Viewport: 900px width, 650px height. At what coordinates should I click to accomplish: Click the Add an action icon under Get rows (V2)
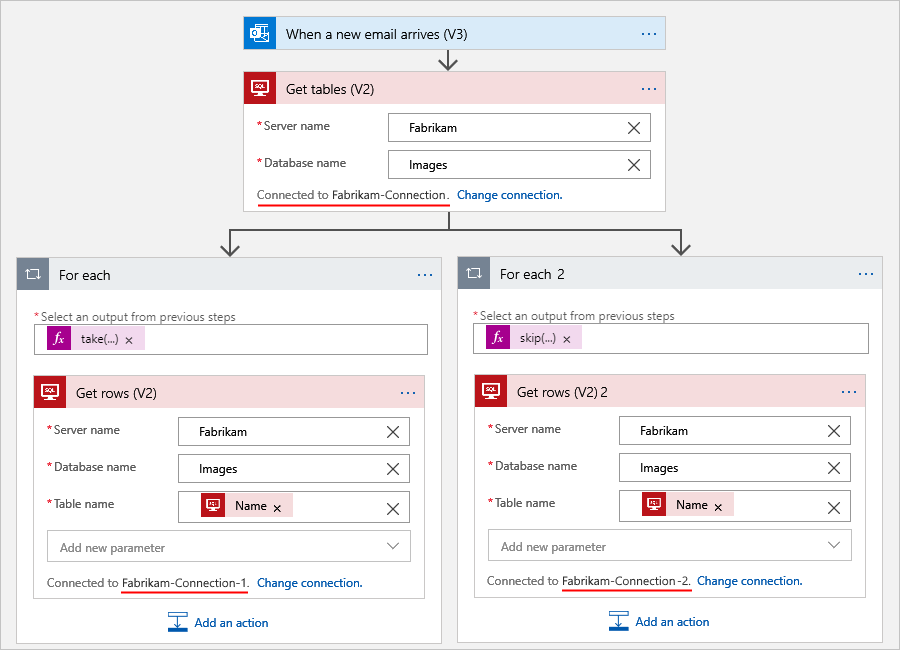coord(178,622)
